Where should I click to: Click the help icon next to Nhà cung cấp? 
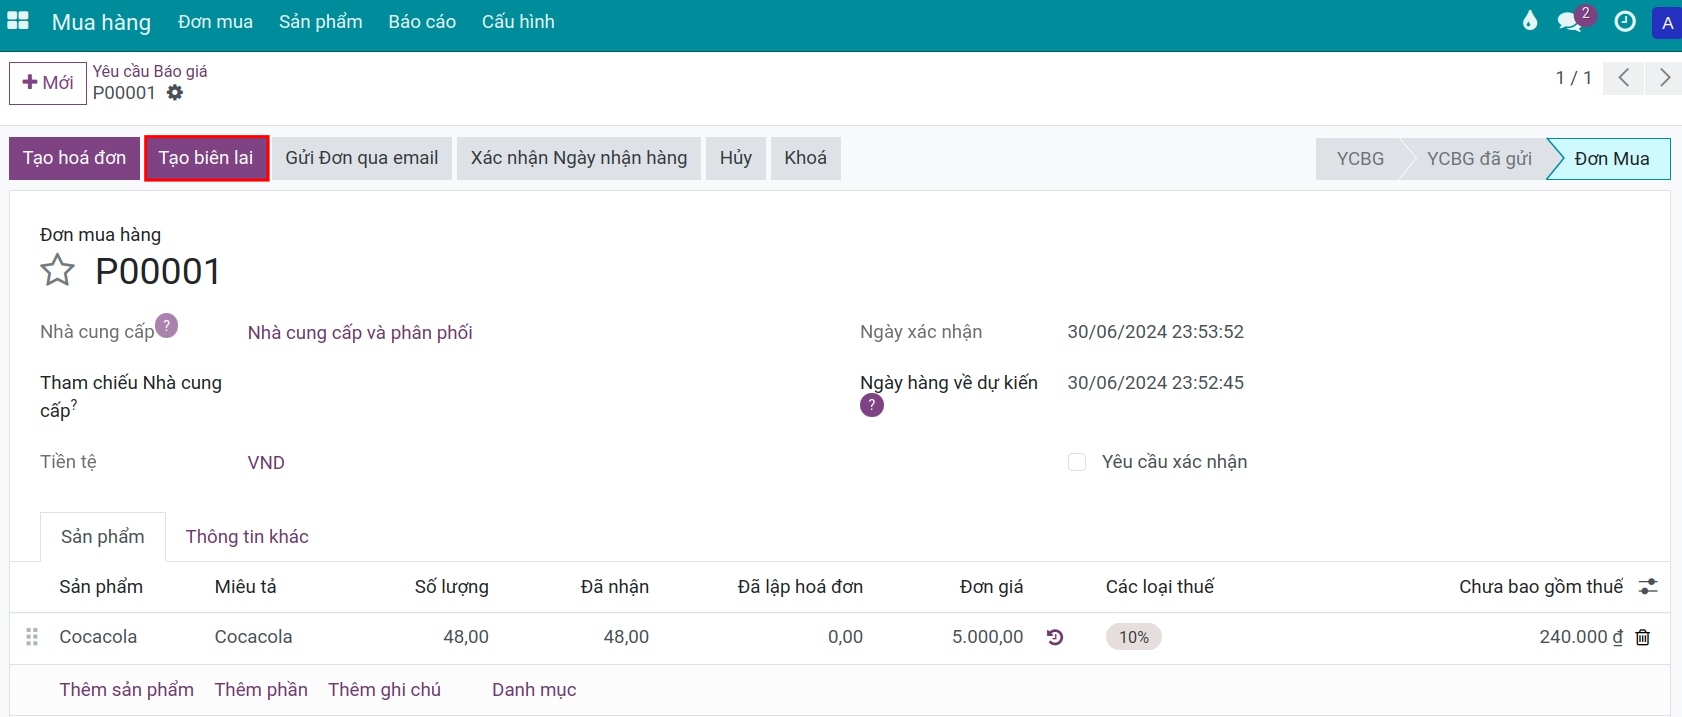point(167,326)
